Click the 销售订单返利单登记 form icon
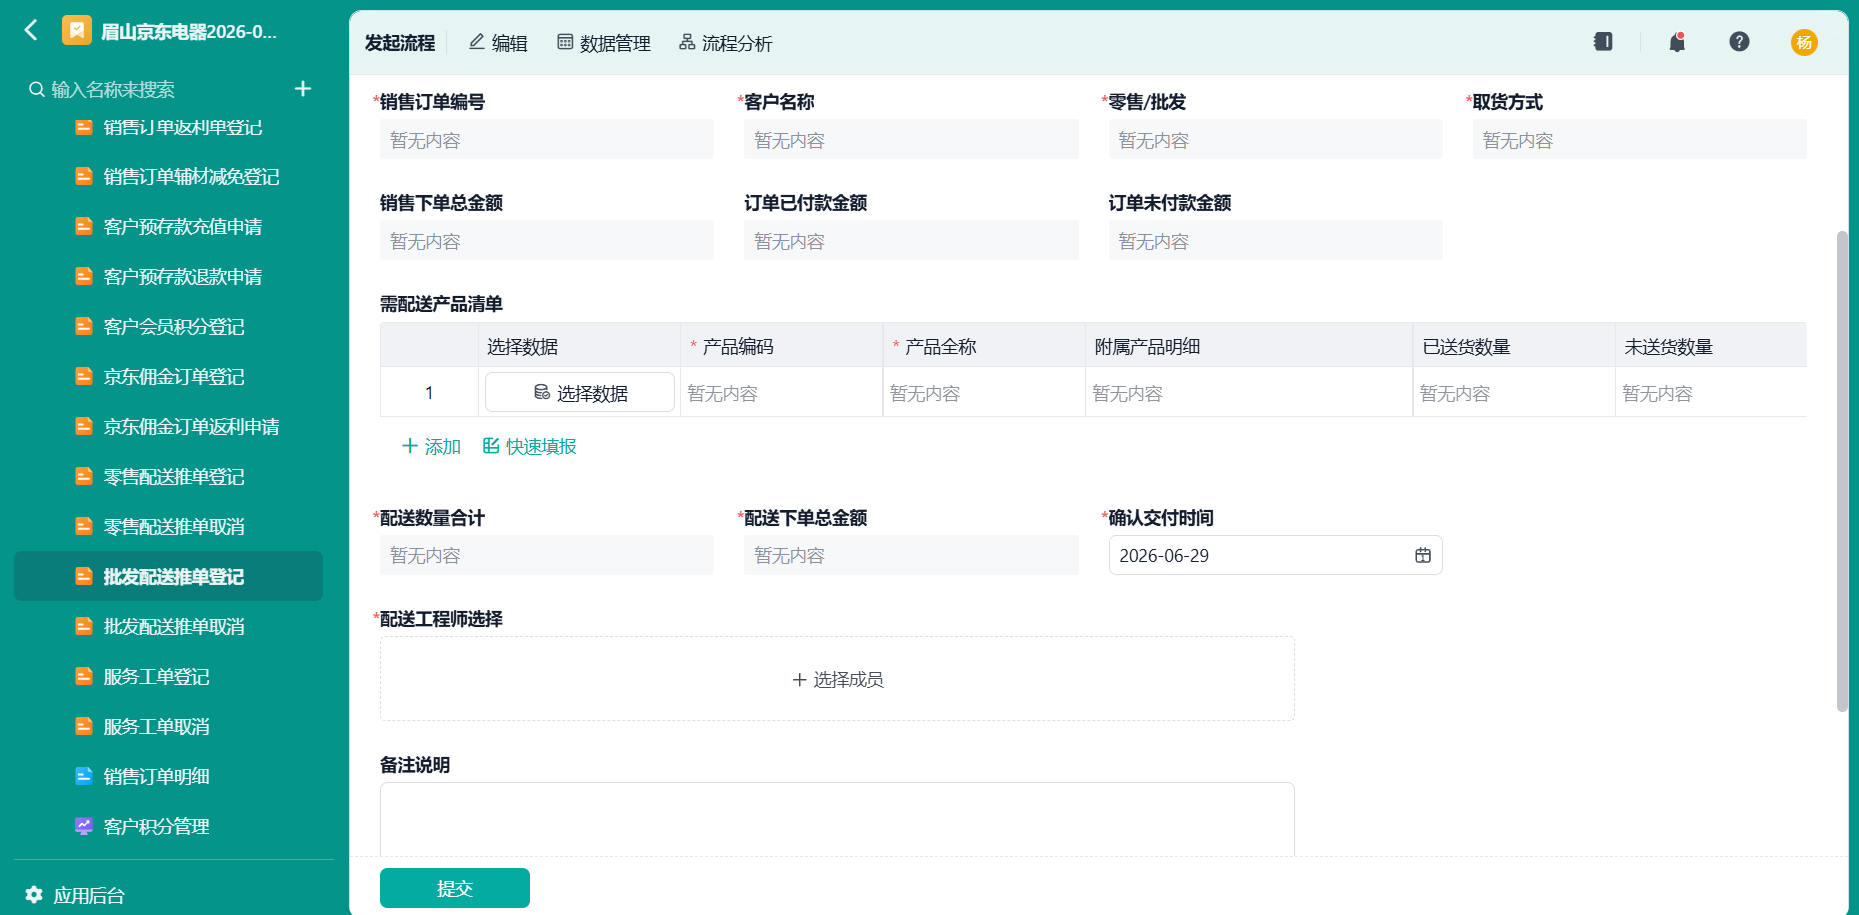1859x915 pixels. point(84,127)
